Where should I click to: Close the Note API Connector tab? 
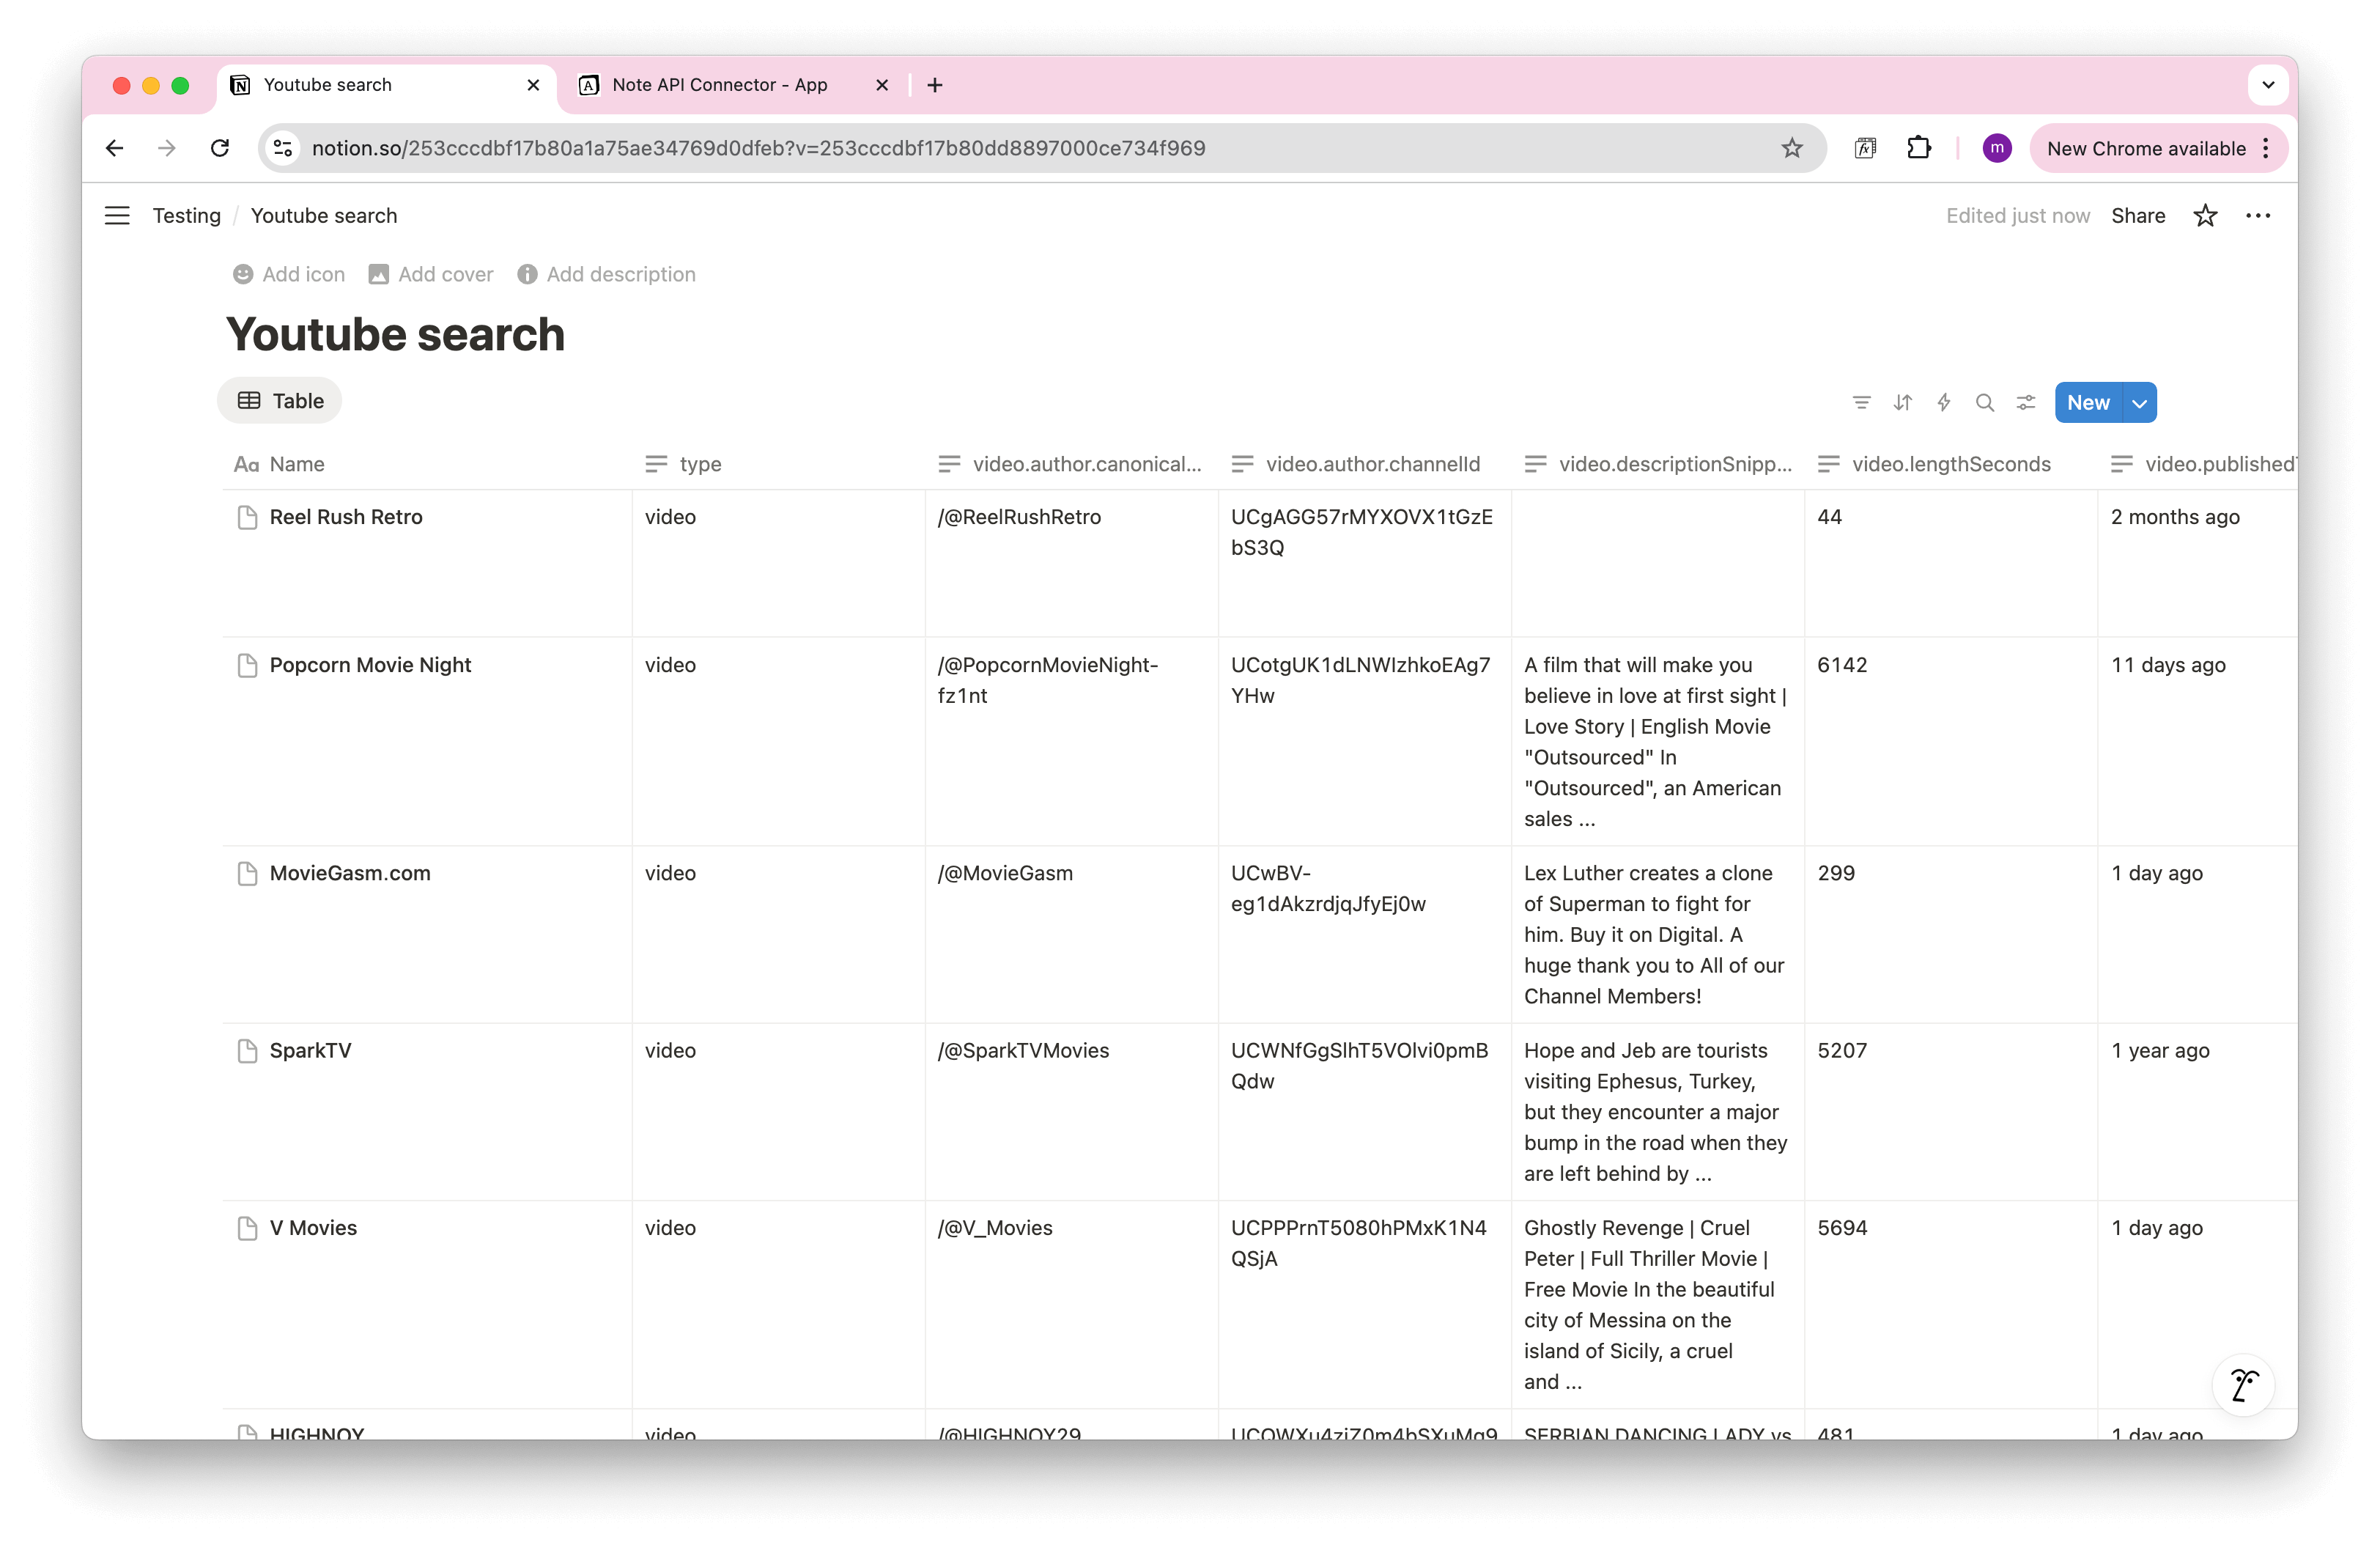(881, 85)
